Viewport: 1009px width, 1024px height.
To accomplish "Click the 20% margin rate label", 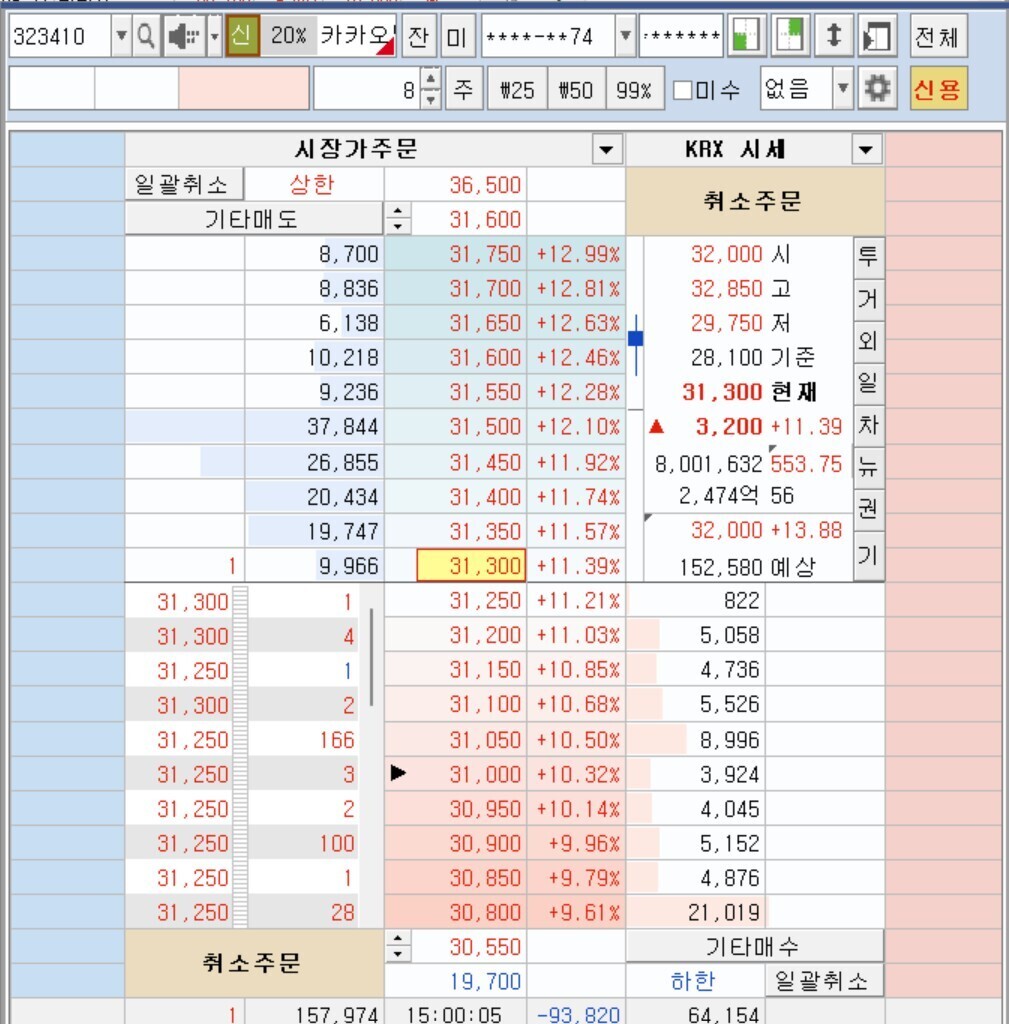I will tap(288, 35).
